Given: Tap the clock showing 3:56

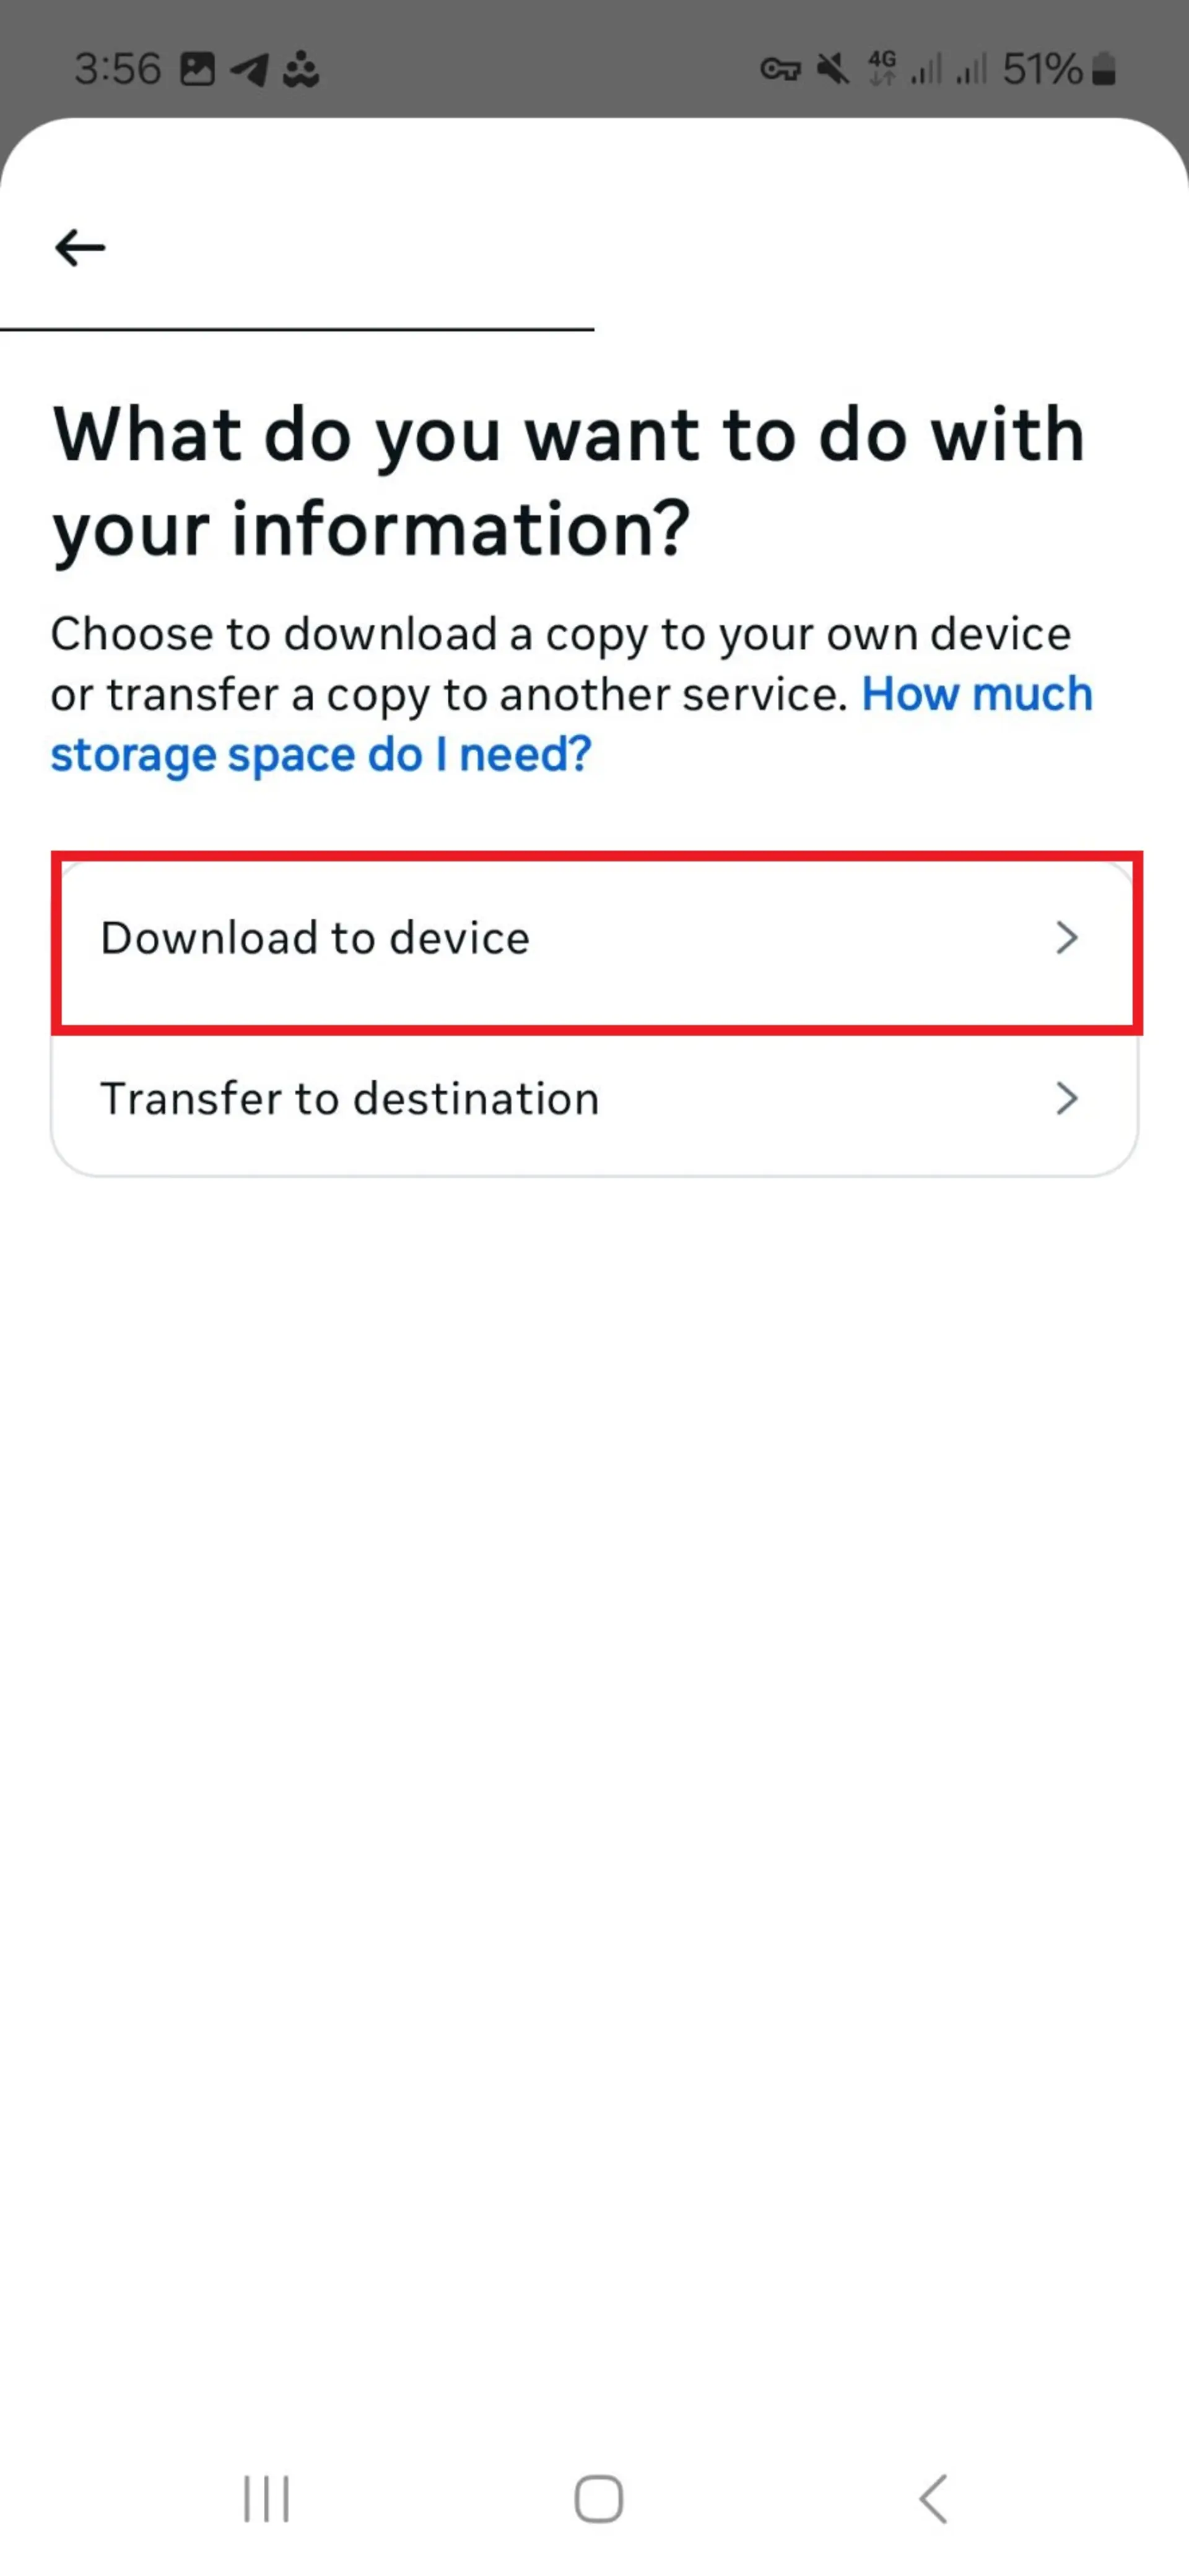Looking at the screenshot, I should pos(117,69).
